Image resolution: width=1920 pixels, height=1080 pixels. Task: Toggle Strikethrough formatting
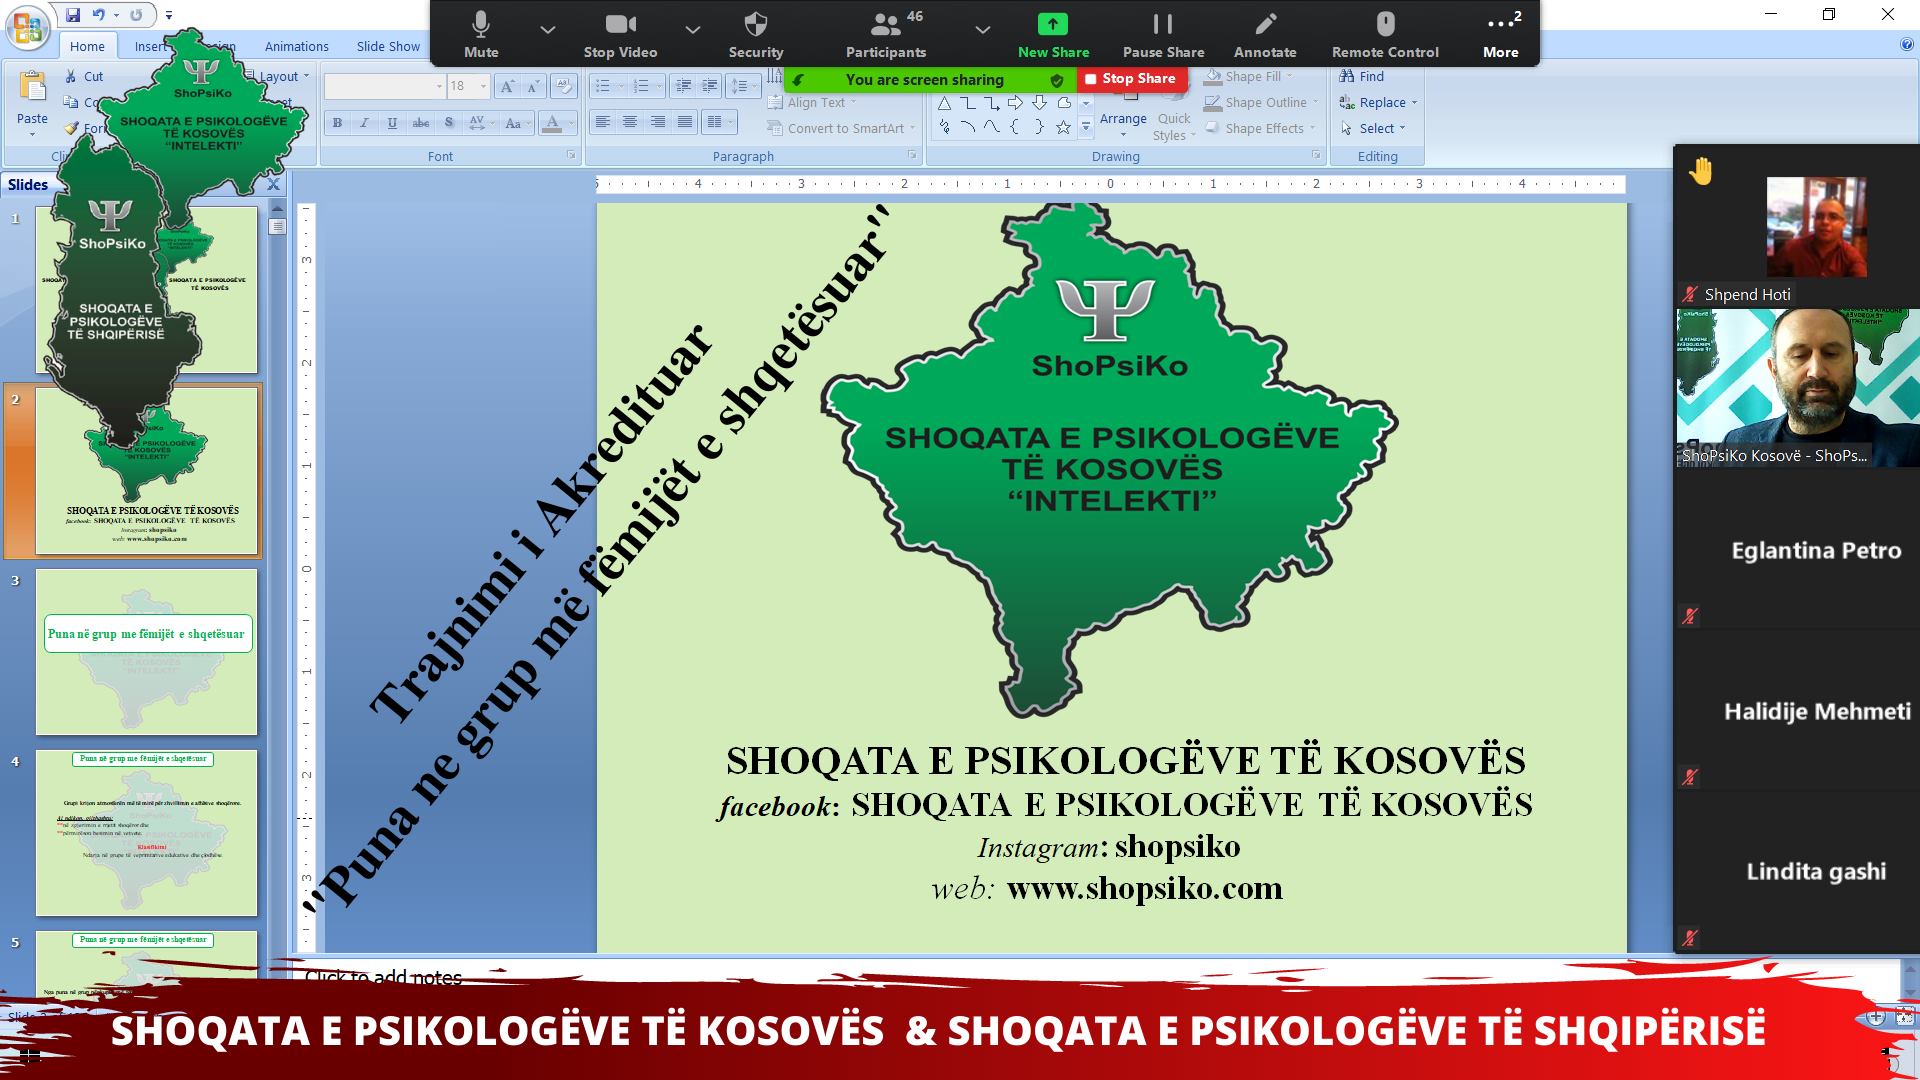coord(421,123)
